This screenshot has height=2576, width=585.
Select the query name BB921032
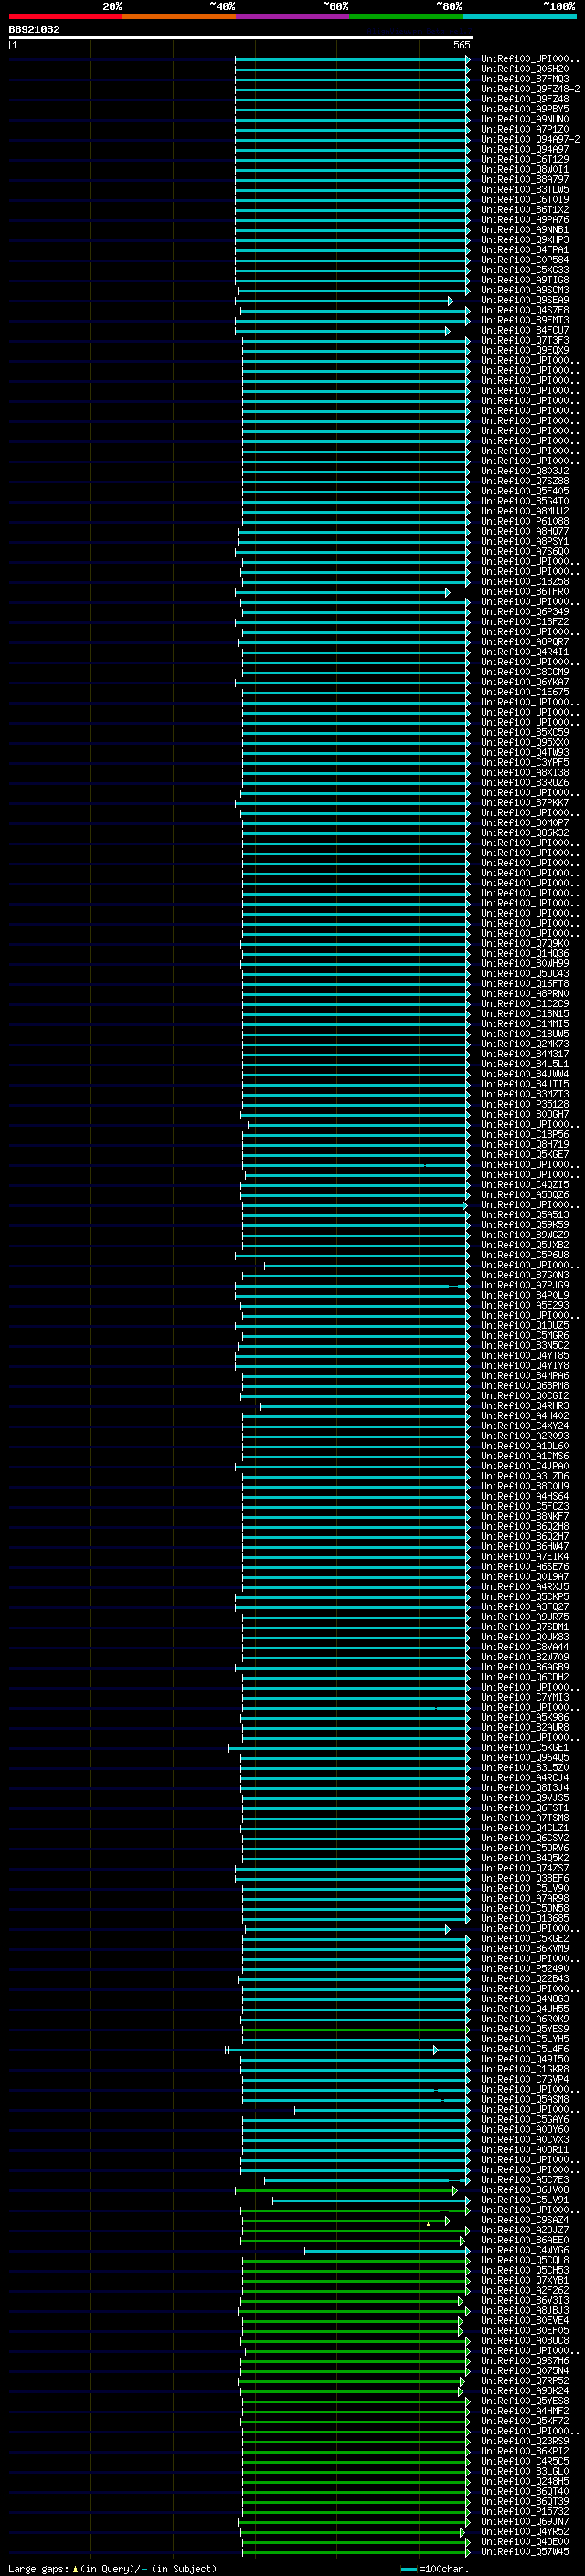pyautogui.click(x=34, y=30)
